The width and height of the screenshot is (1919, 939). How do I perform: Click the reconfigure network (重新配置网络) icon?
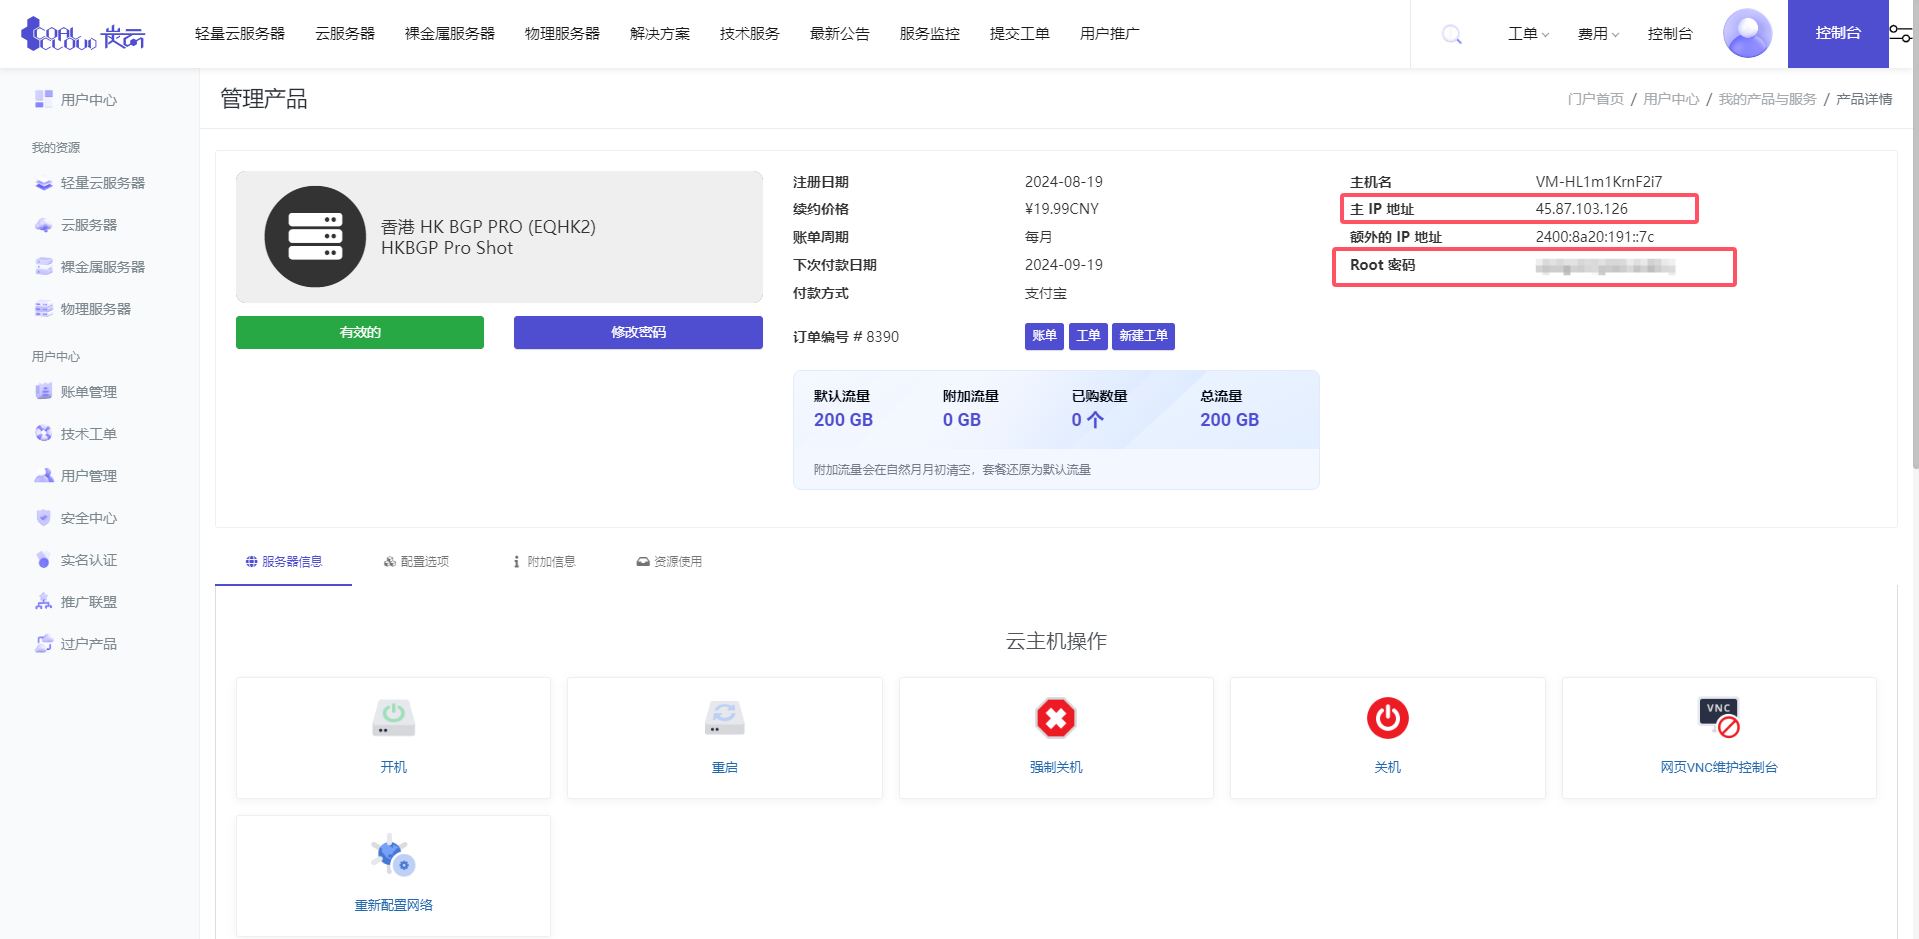pos(393,856)
